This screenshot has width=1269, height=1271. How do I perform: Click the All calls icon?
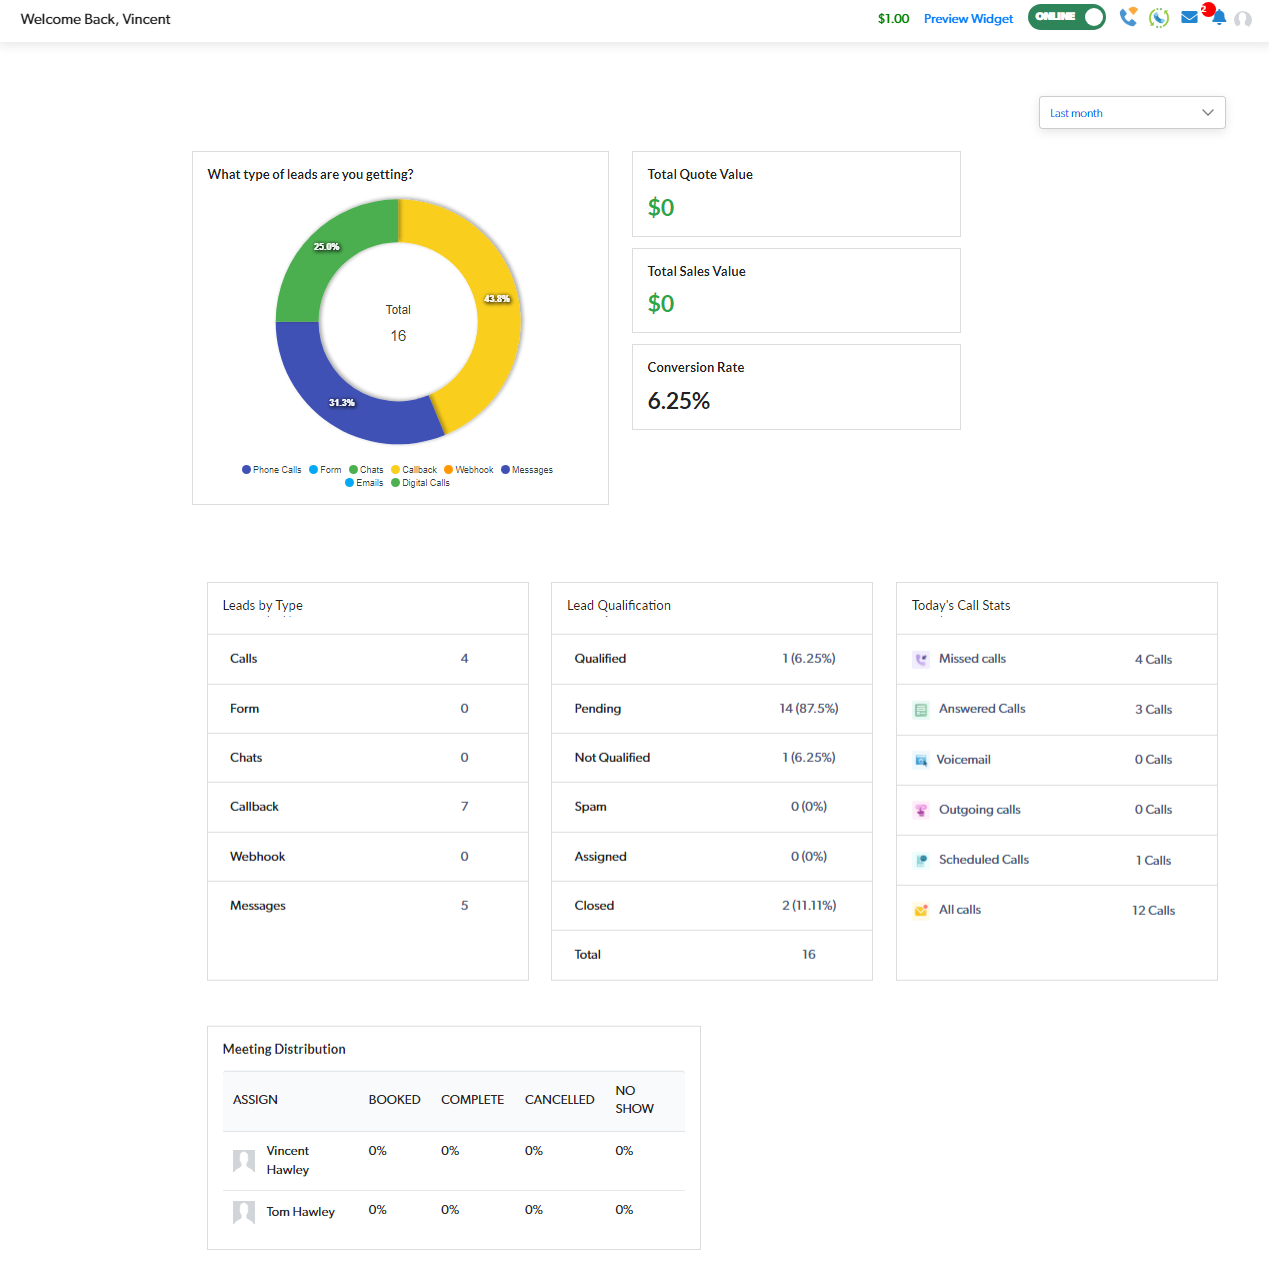(x=921, y=910)
